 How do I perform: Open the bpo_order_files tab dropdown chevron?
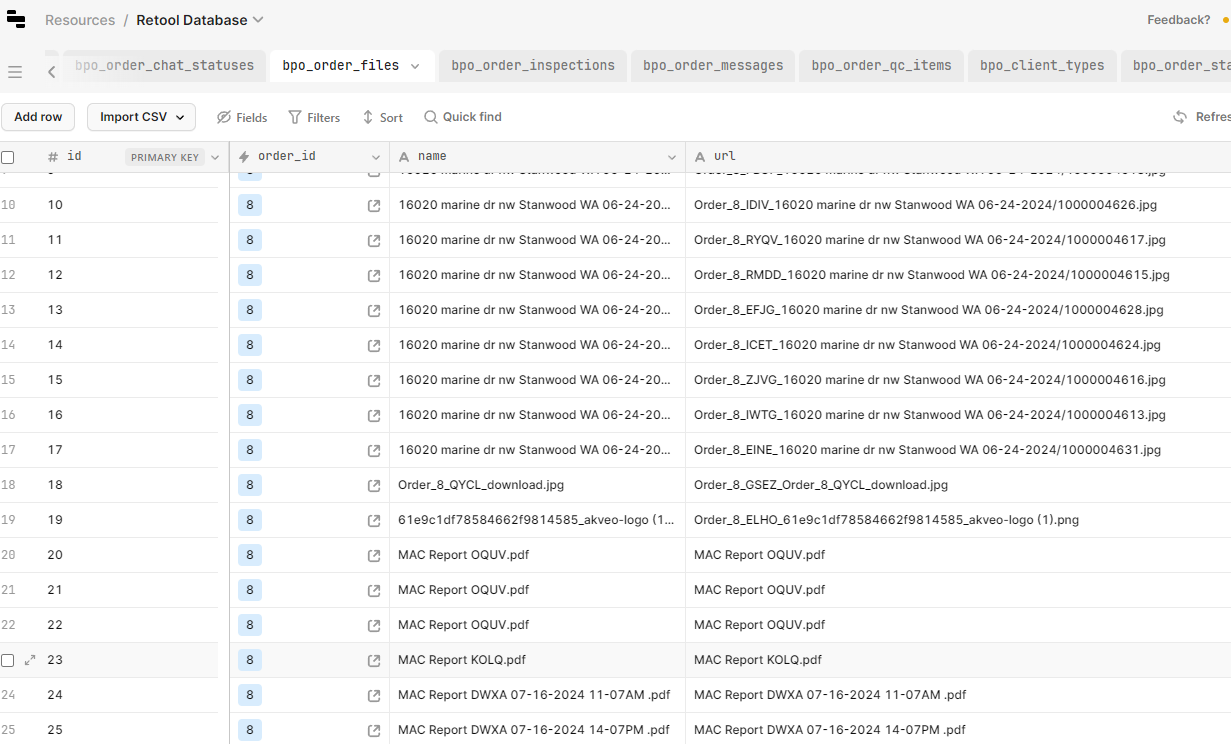[x=416, y=66]
